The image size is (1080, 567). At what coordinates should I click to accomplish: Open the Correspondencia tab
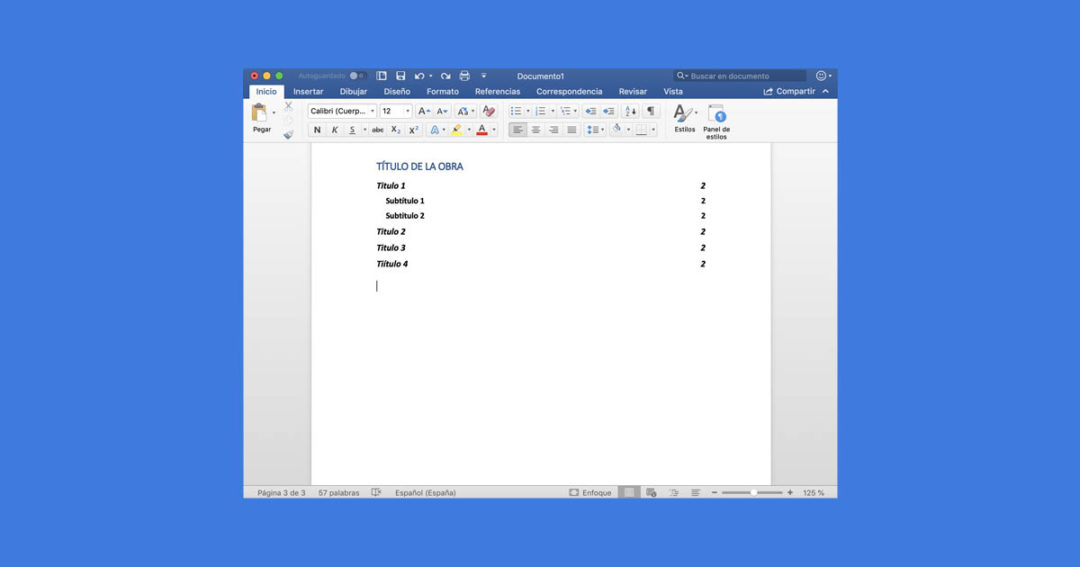pyautogui.click(x=569, y=92)
